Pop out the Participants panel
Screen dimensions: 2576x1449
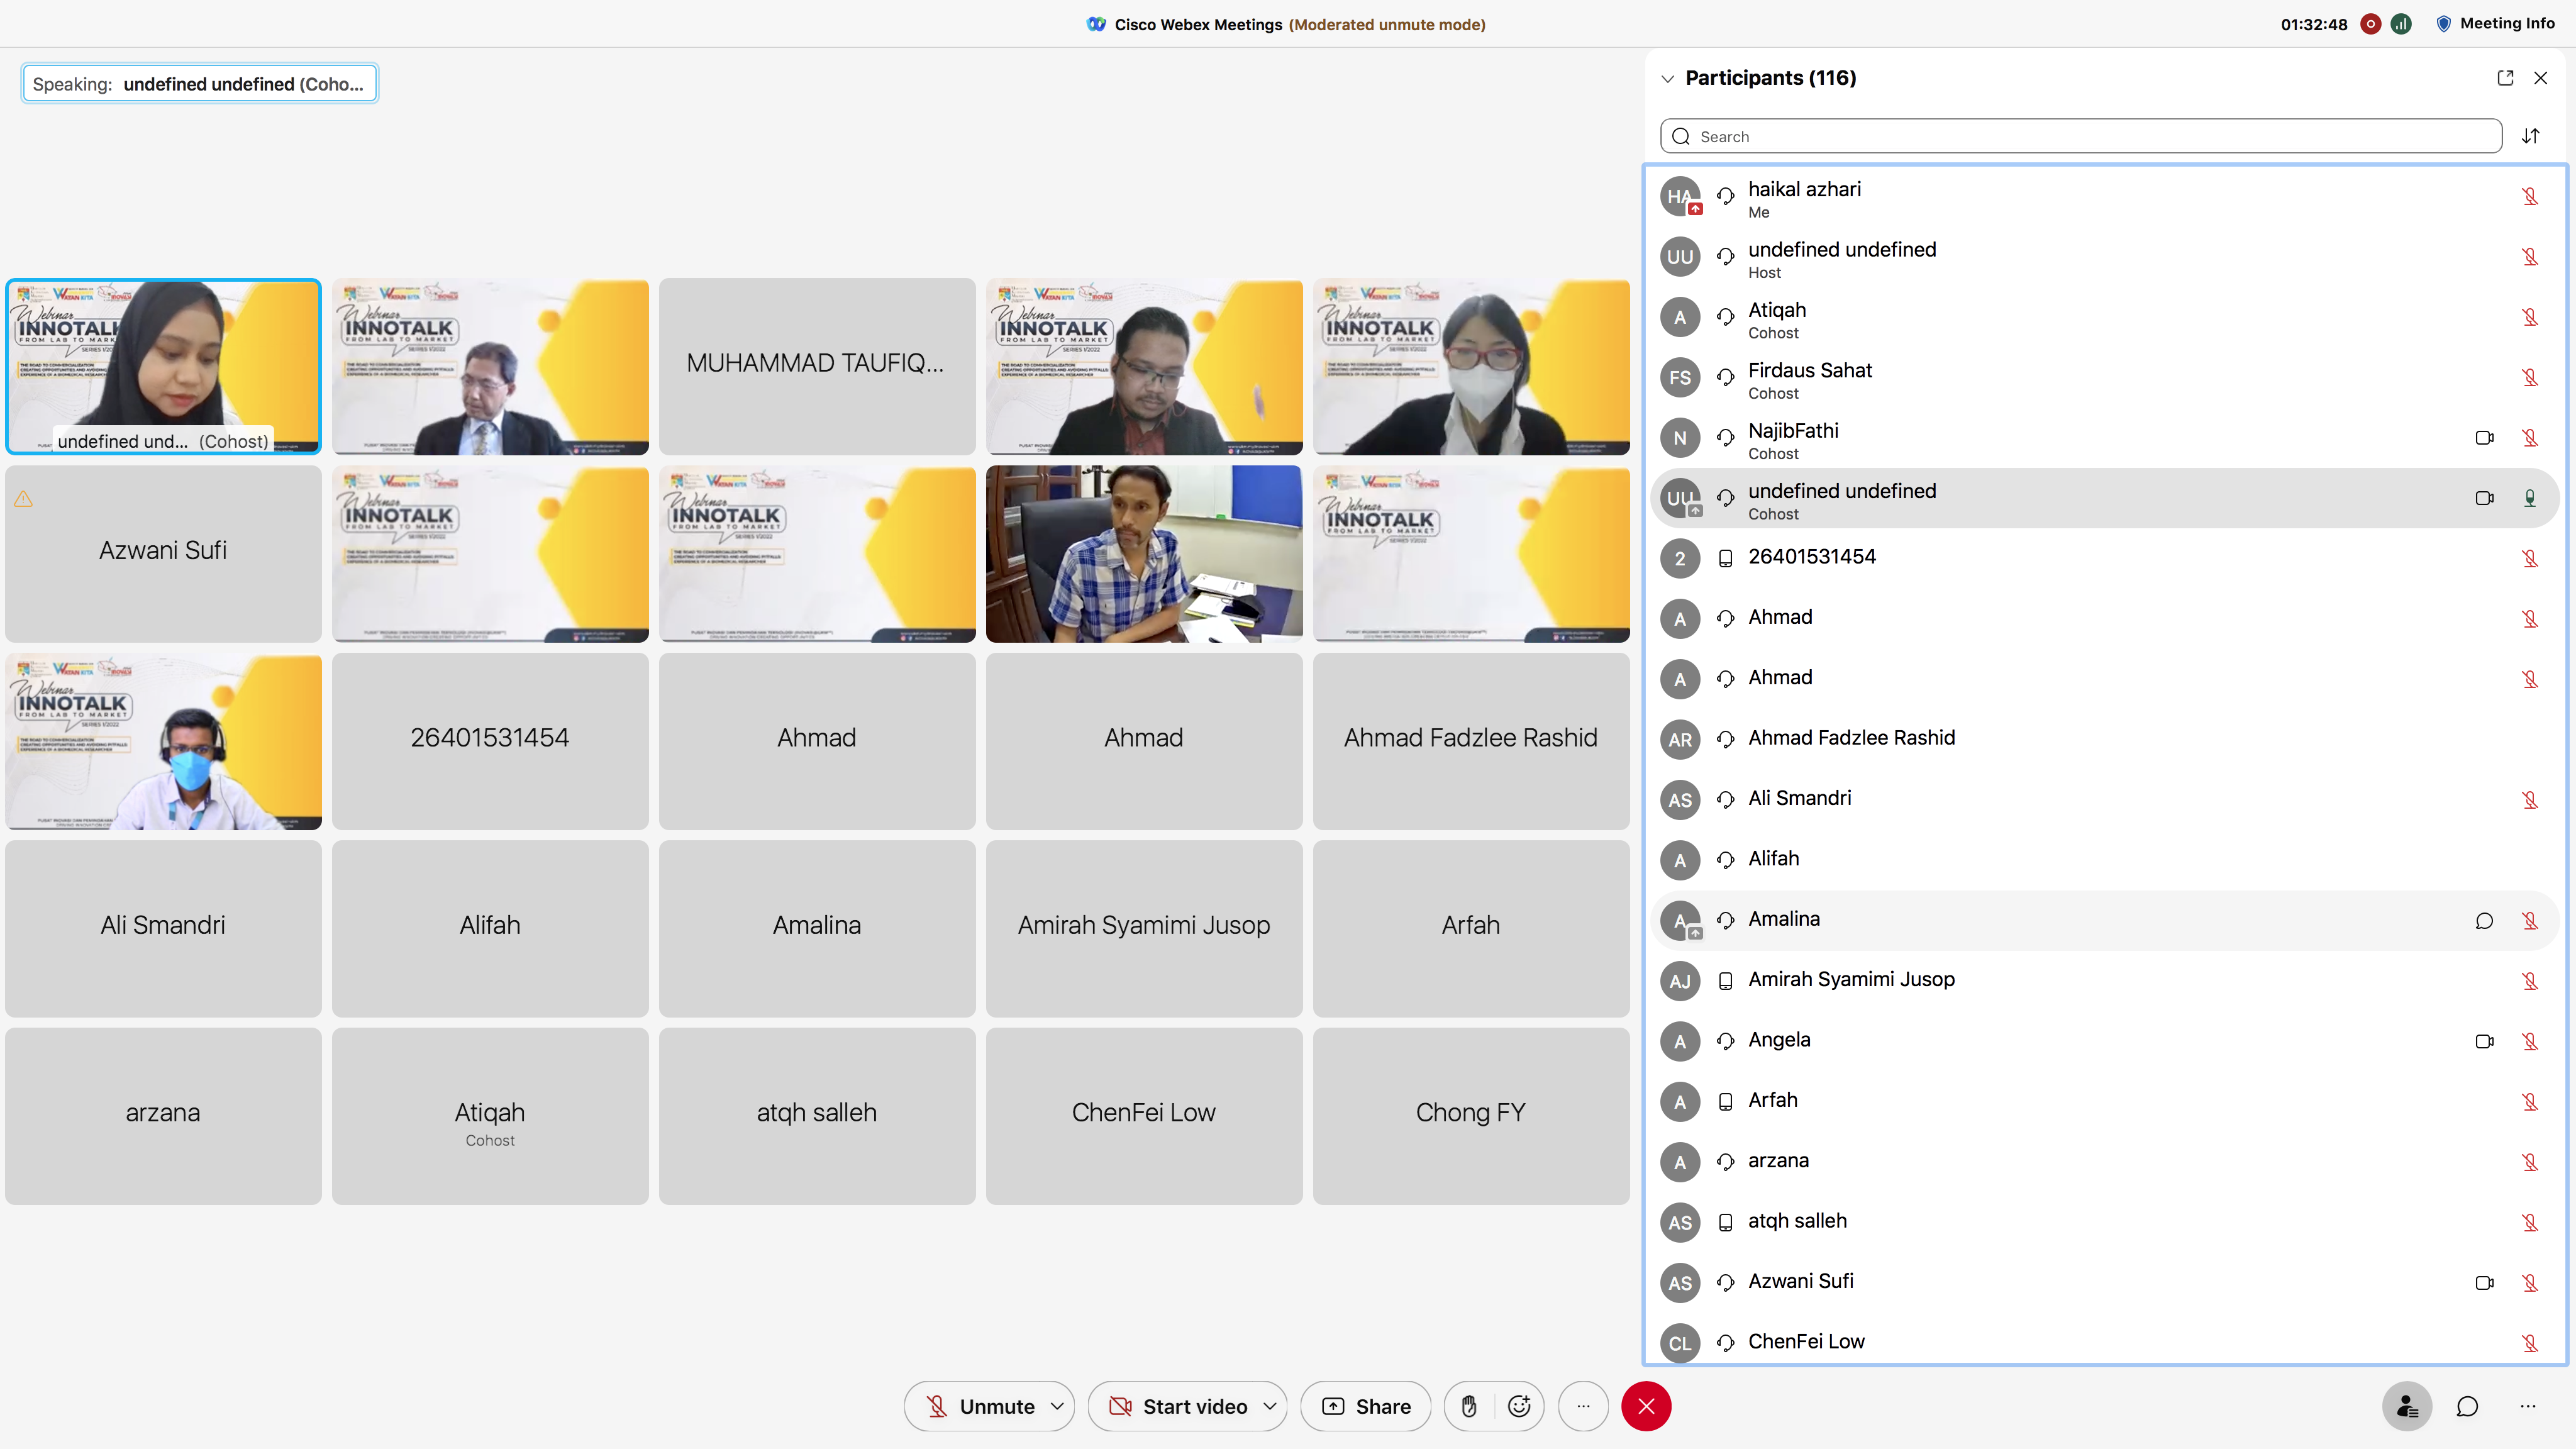tap(2505, 78)
